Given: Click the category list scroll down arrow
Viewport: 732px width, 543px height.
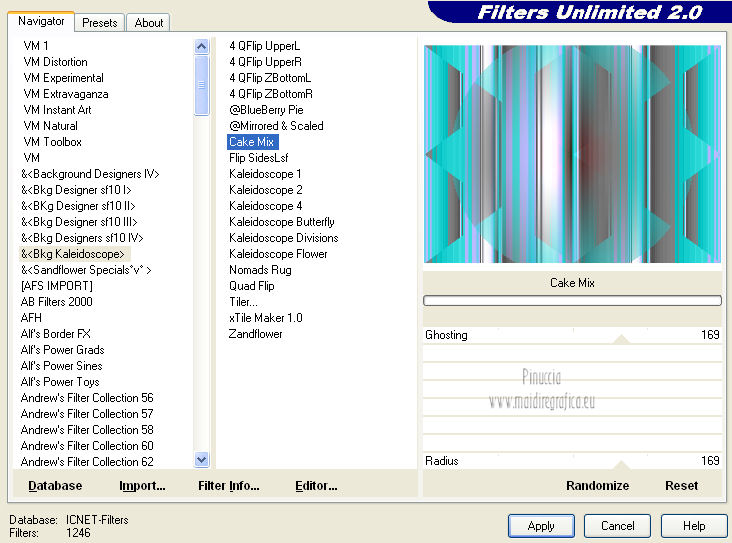Looking at the screenshot, I should 202,459.
